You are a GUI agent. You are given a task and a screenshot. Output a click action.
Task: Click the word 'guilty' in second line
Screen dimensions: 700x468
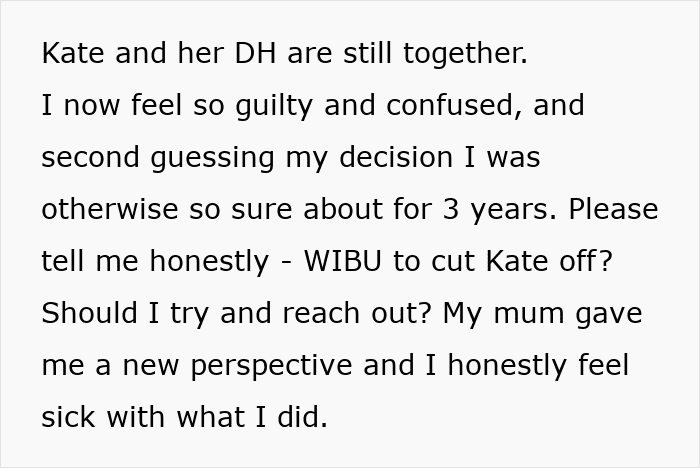point(273,106)
